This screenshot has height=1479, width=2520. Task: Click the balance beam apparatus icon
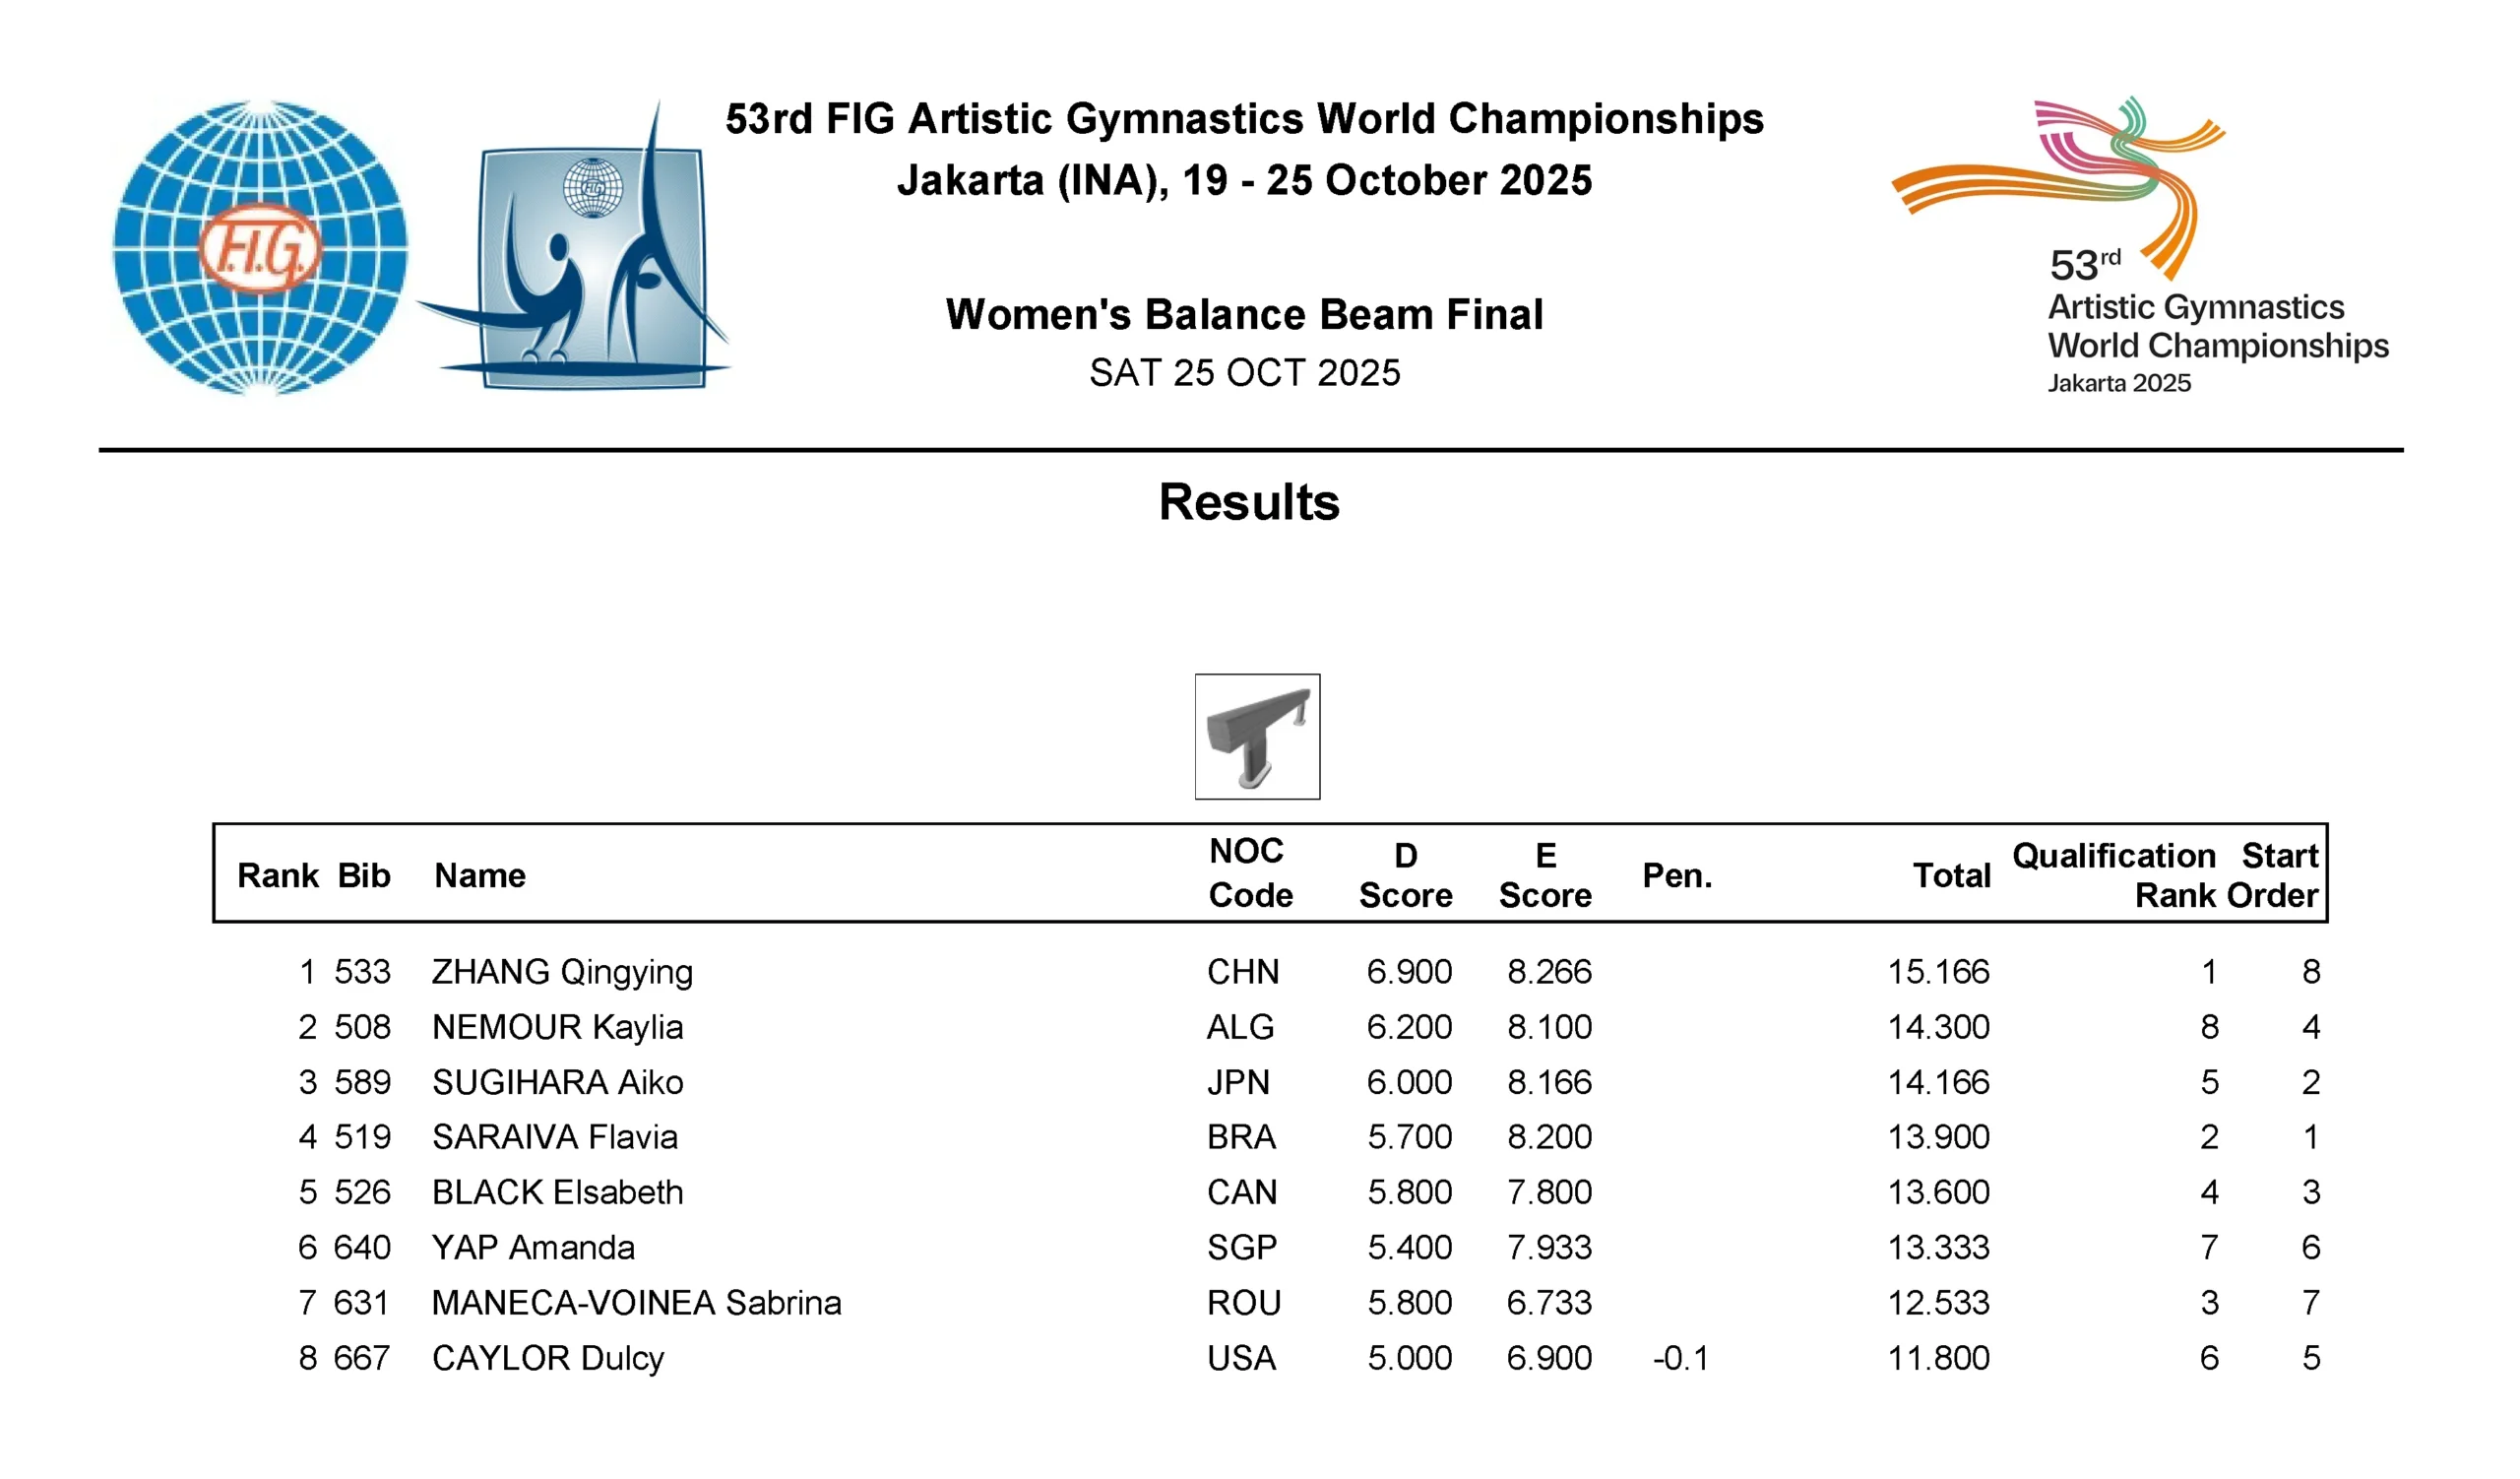(x=1257, y=736)
